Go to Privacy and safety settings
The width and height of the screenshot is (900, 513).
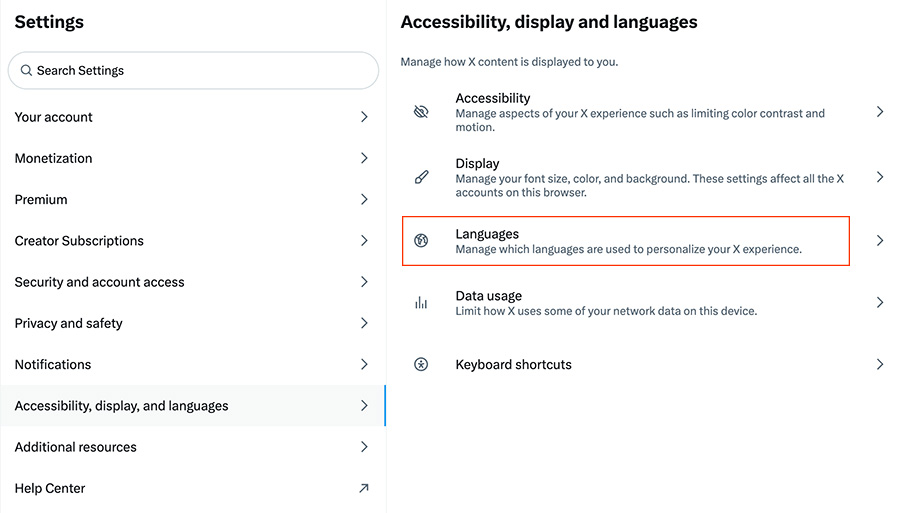pyautogui.click(x=193, y=324)
